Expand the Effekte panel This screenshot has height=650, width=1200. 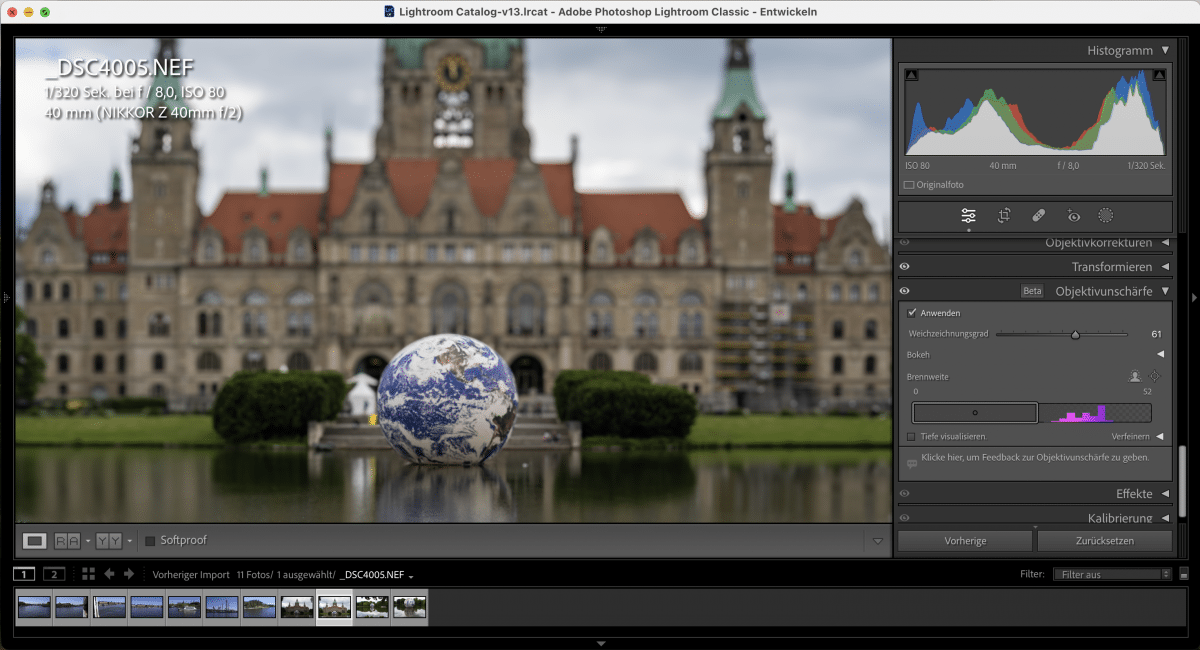[x=1164, y=494]
